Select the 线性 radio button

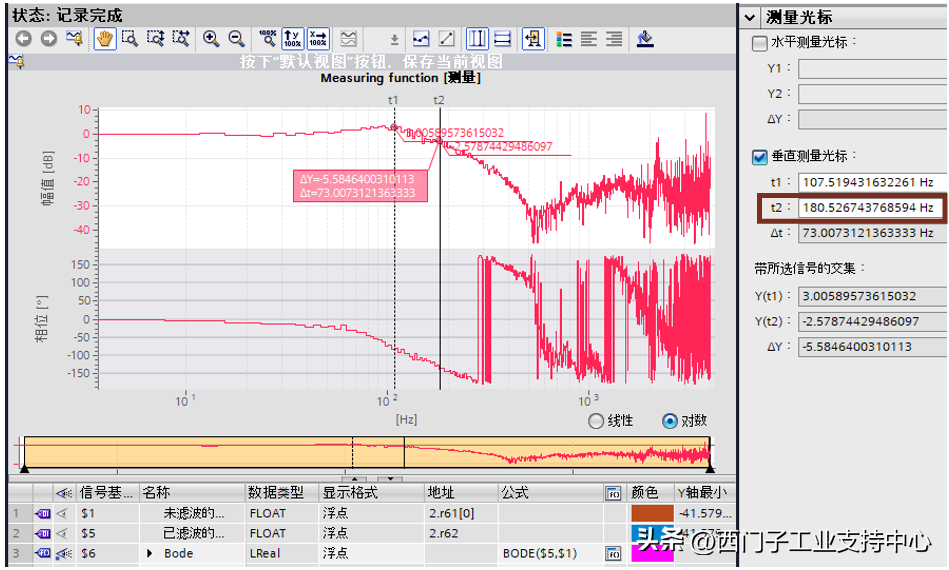pyautogui.click(x=597, y=421)
